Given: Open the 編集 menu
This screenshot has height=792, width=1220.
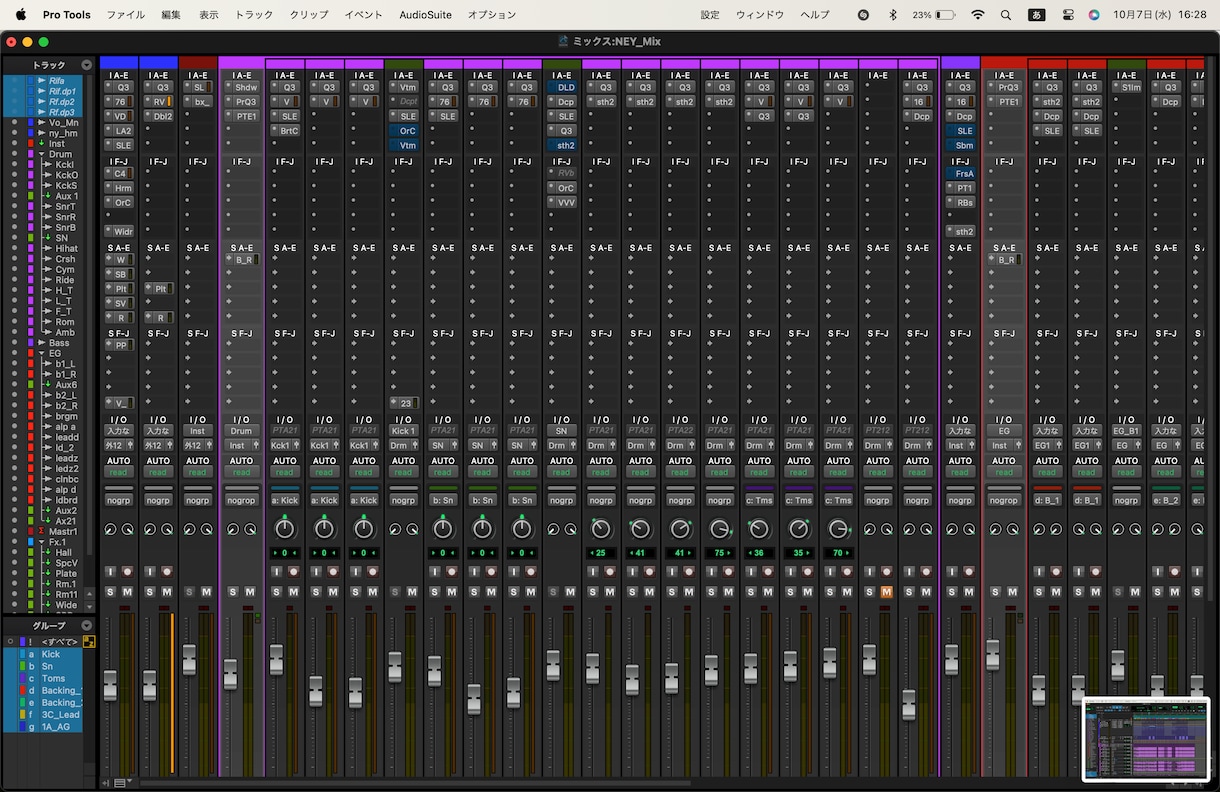Looking at the screenshot, I should point(171,15).
